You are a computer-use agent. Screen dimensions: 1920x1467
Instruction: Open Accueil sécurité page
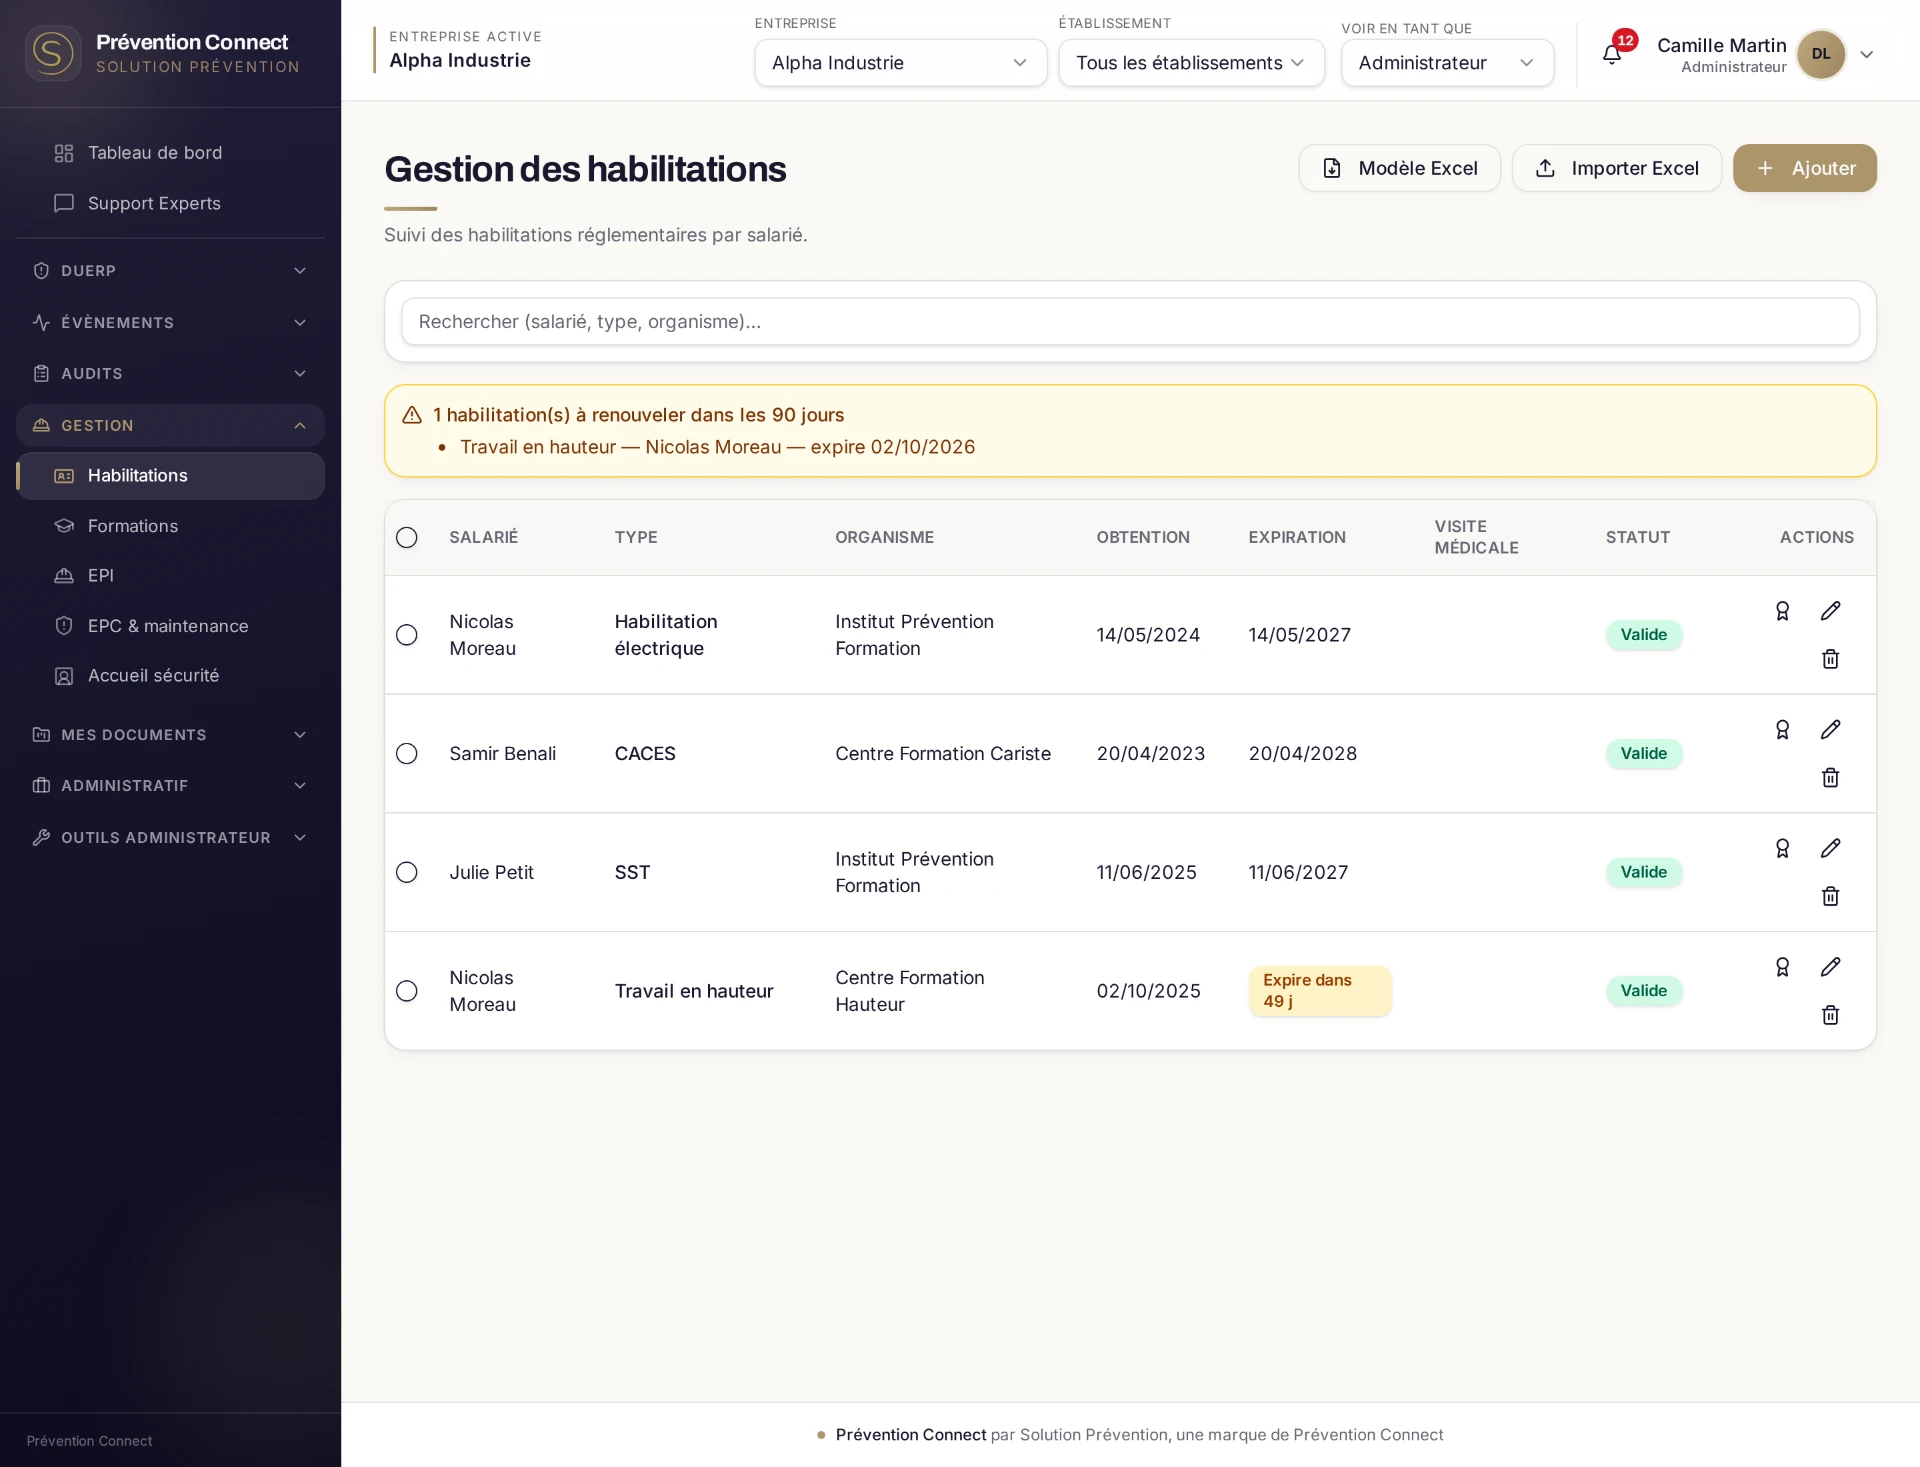point(170,676)
